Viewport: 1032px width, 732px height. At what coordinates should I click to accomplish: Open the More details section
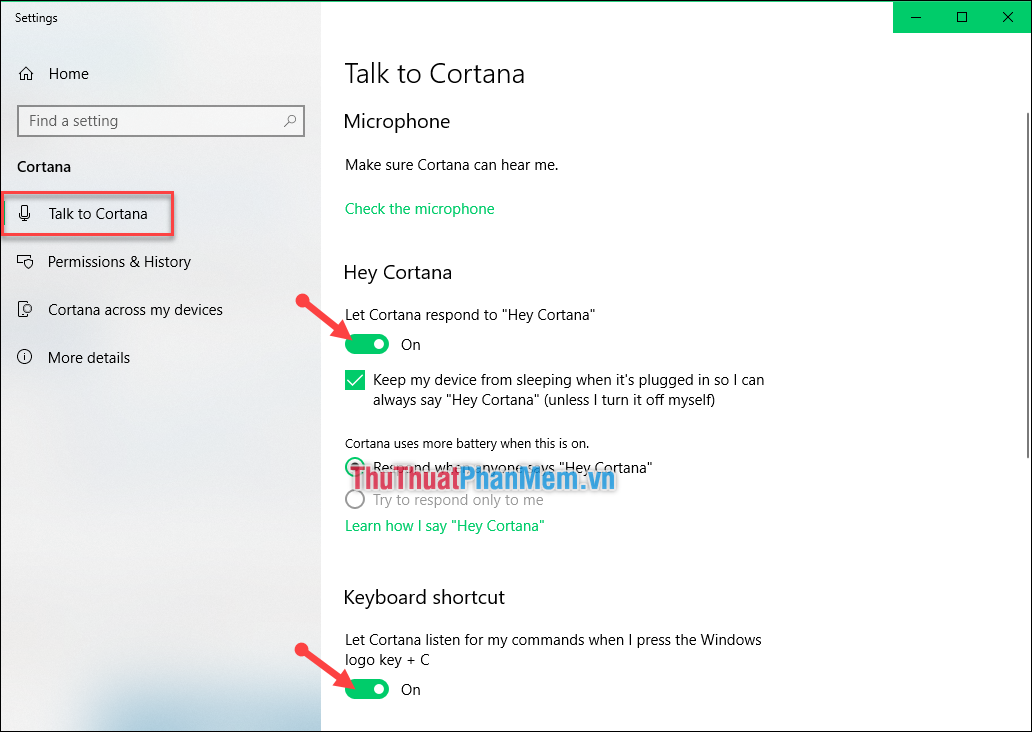[89, 357]
